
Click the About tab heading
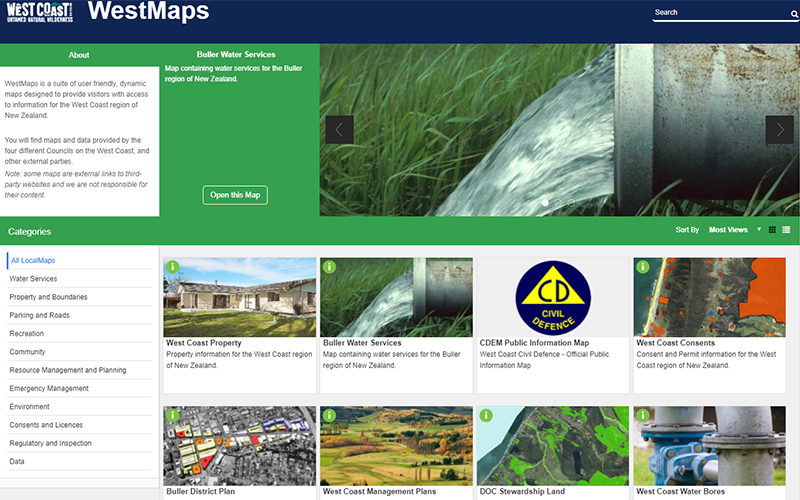[79, 55]
